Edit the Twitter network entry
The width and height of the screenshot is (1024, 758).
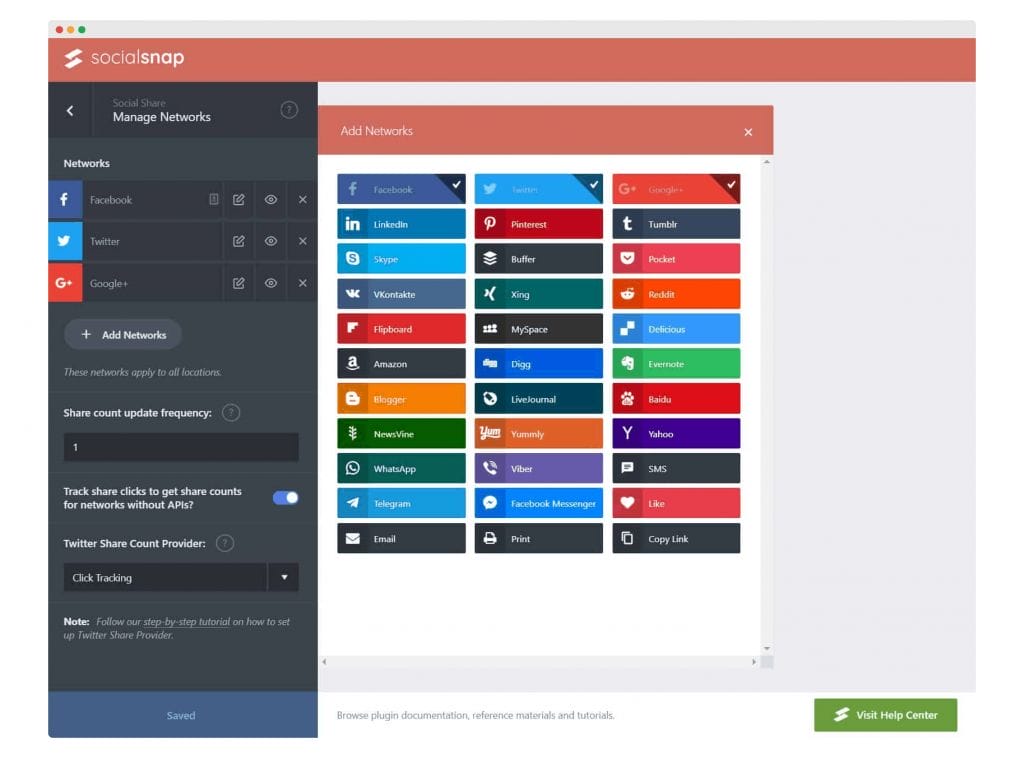(x=239, y=241)
